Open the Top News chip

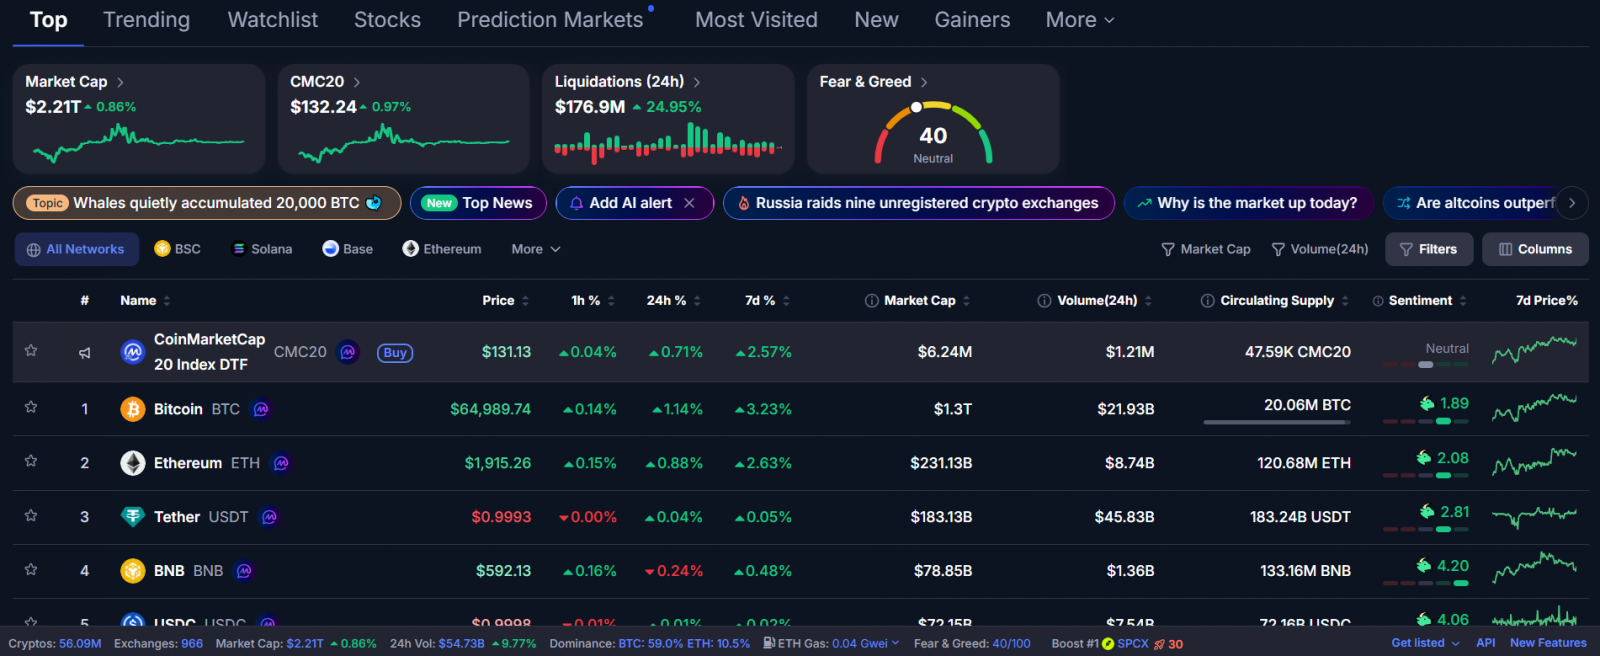pyautogui.click(x=479, y=203)
